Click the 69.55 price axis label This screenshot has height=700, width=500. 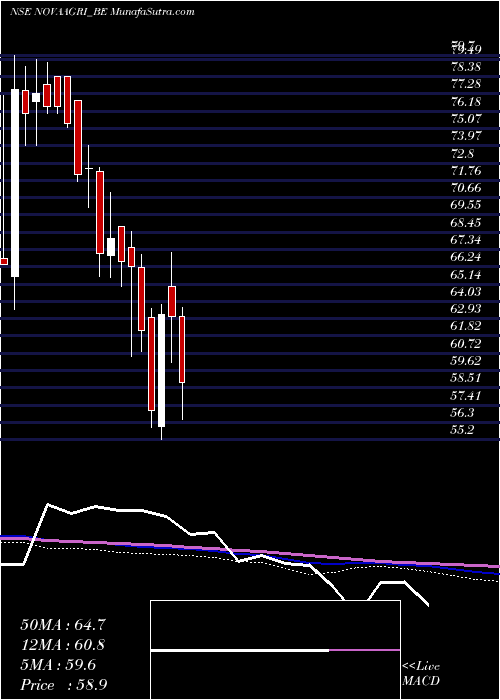466,205
